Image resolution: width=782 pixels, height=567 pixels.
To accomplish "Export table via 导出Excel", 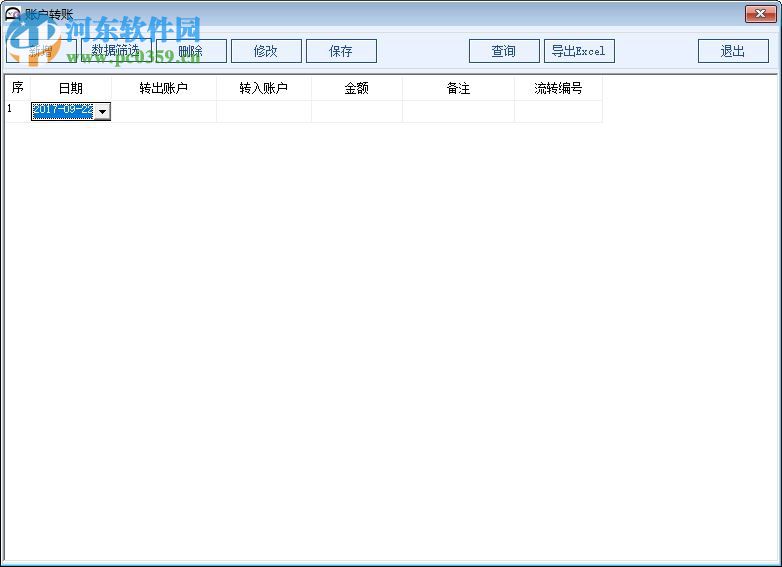I will coord(579,51).
